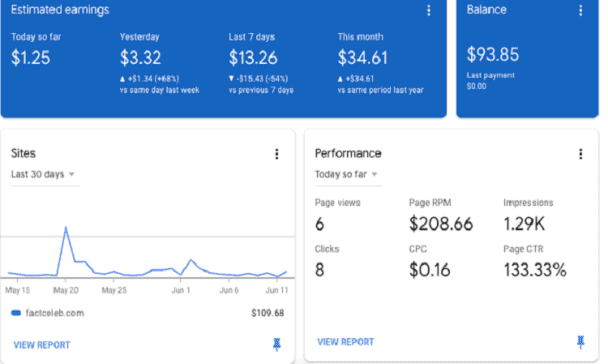Screen dimensions: 608x364
Task: Click the -$15.43 (-54%) change text
Action: pos(262,79)
